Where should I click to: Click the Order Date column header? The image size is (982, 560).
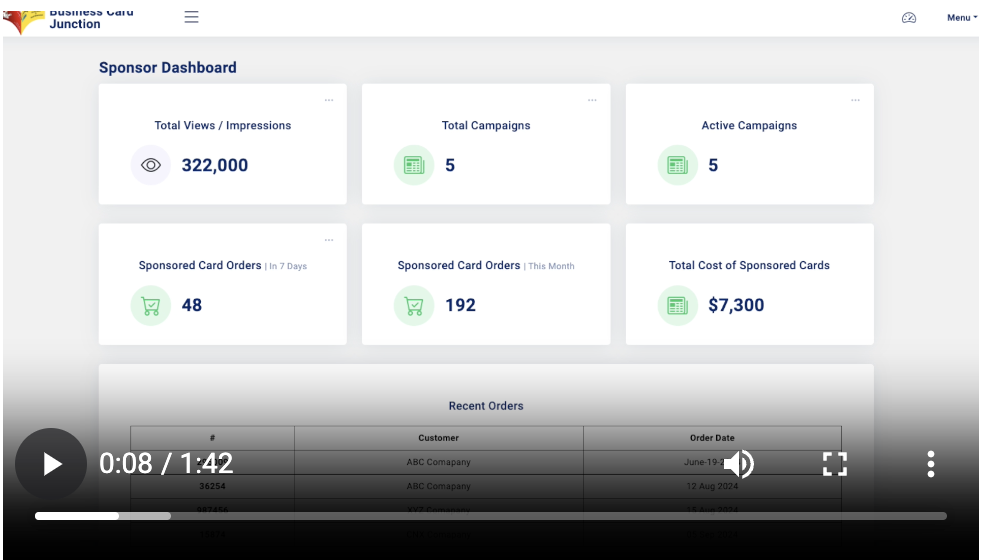click(712, 438)
